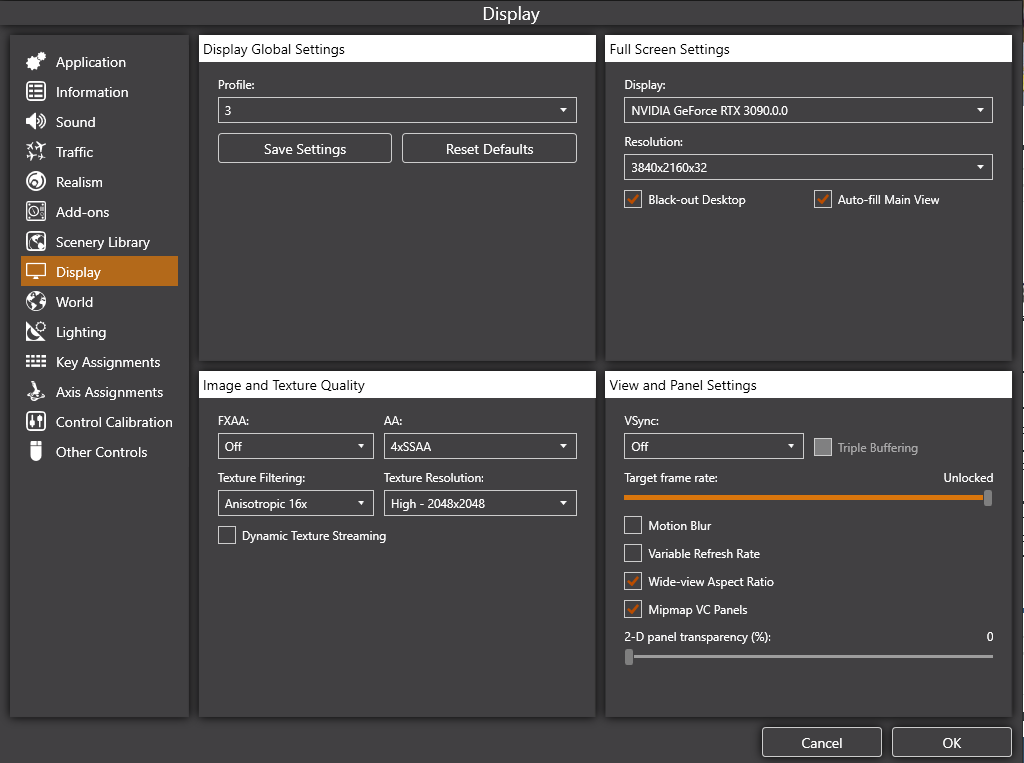
Task: Uncheck Wide-view Aspect Ratio
Action: point(633,581)
